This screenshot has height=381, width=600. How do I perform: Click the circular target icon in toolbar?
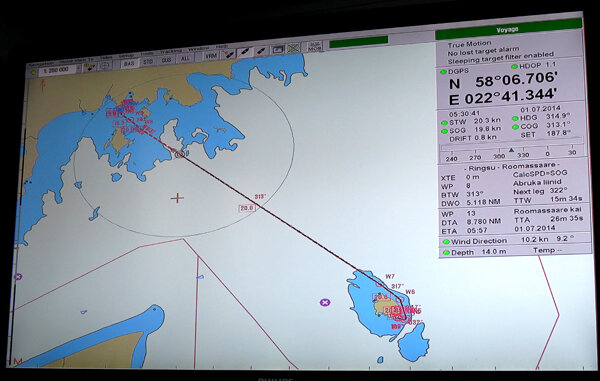tap(105, 65)
